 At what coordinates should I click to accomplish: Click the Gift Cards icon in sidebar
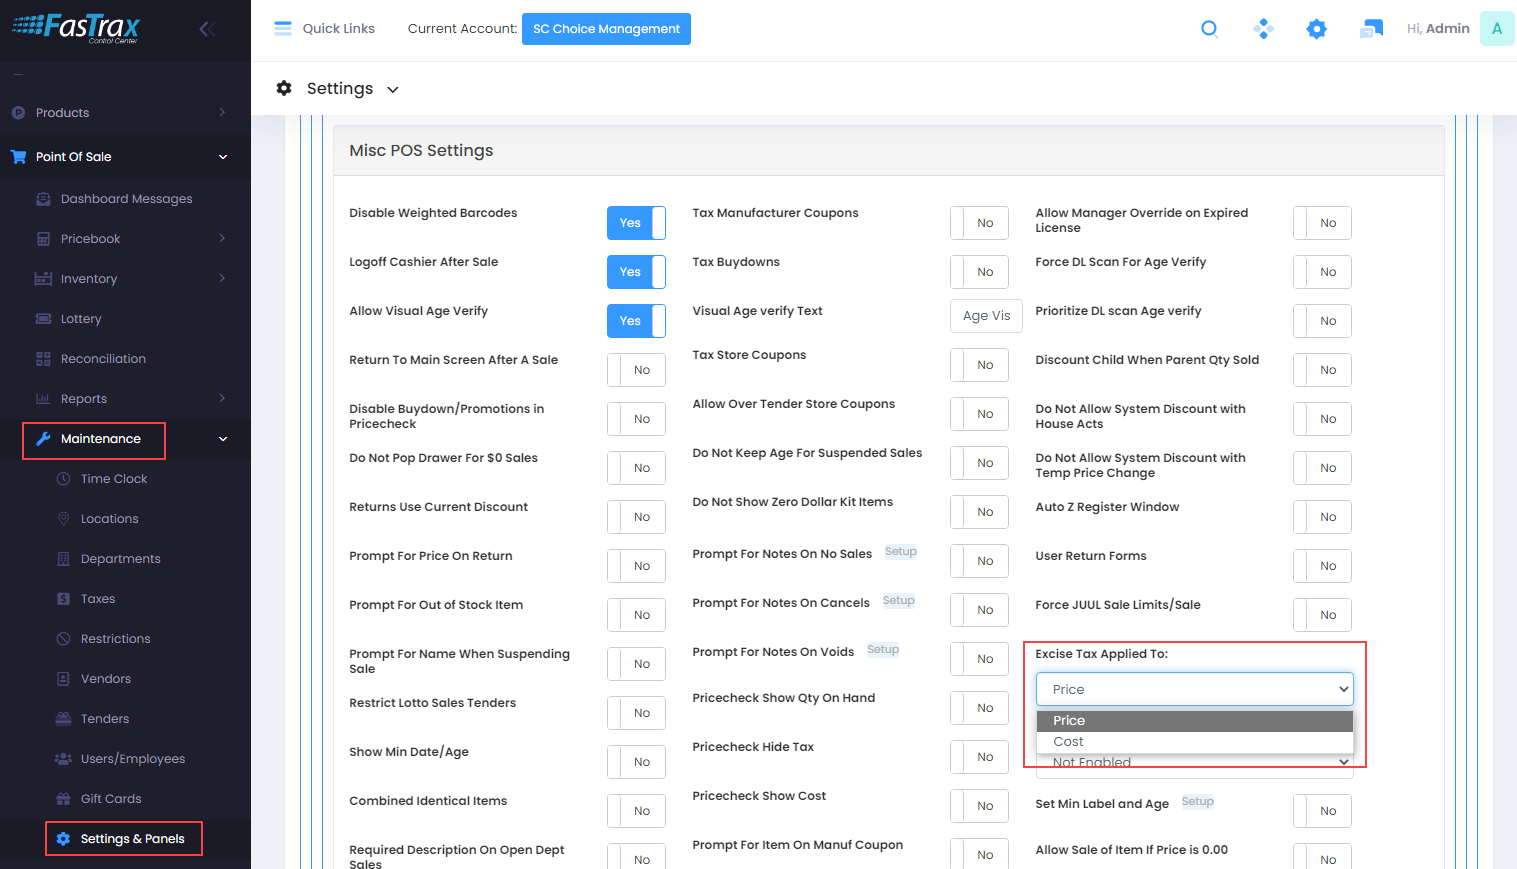click(x=63, y=799)
